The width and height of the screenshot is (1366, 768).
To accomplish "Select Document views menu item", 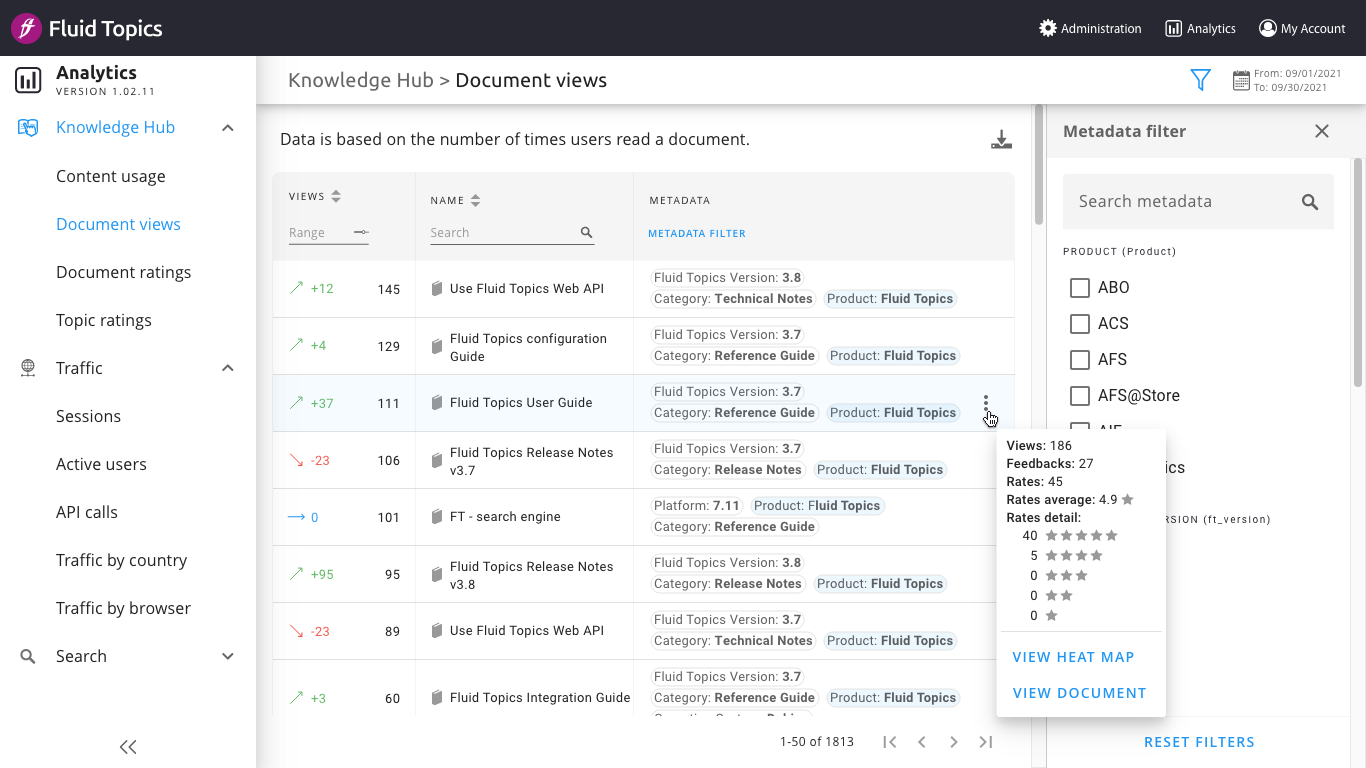I will point(118,224).
